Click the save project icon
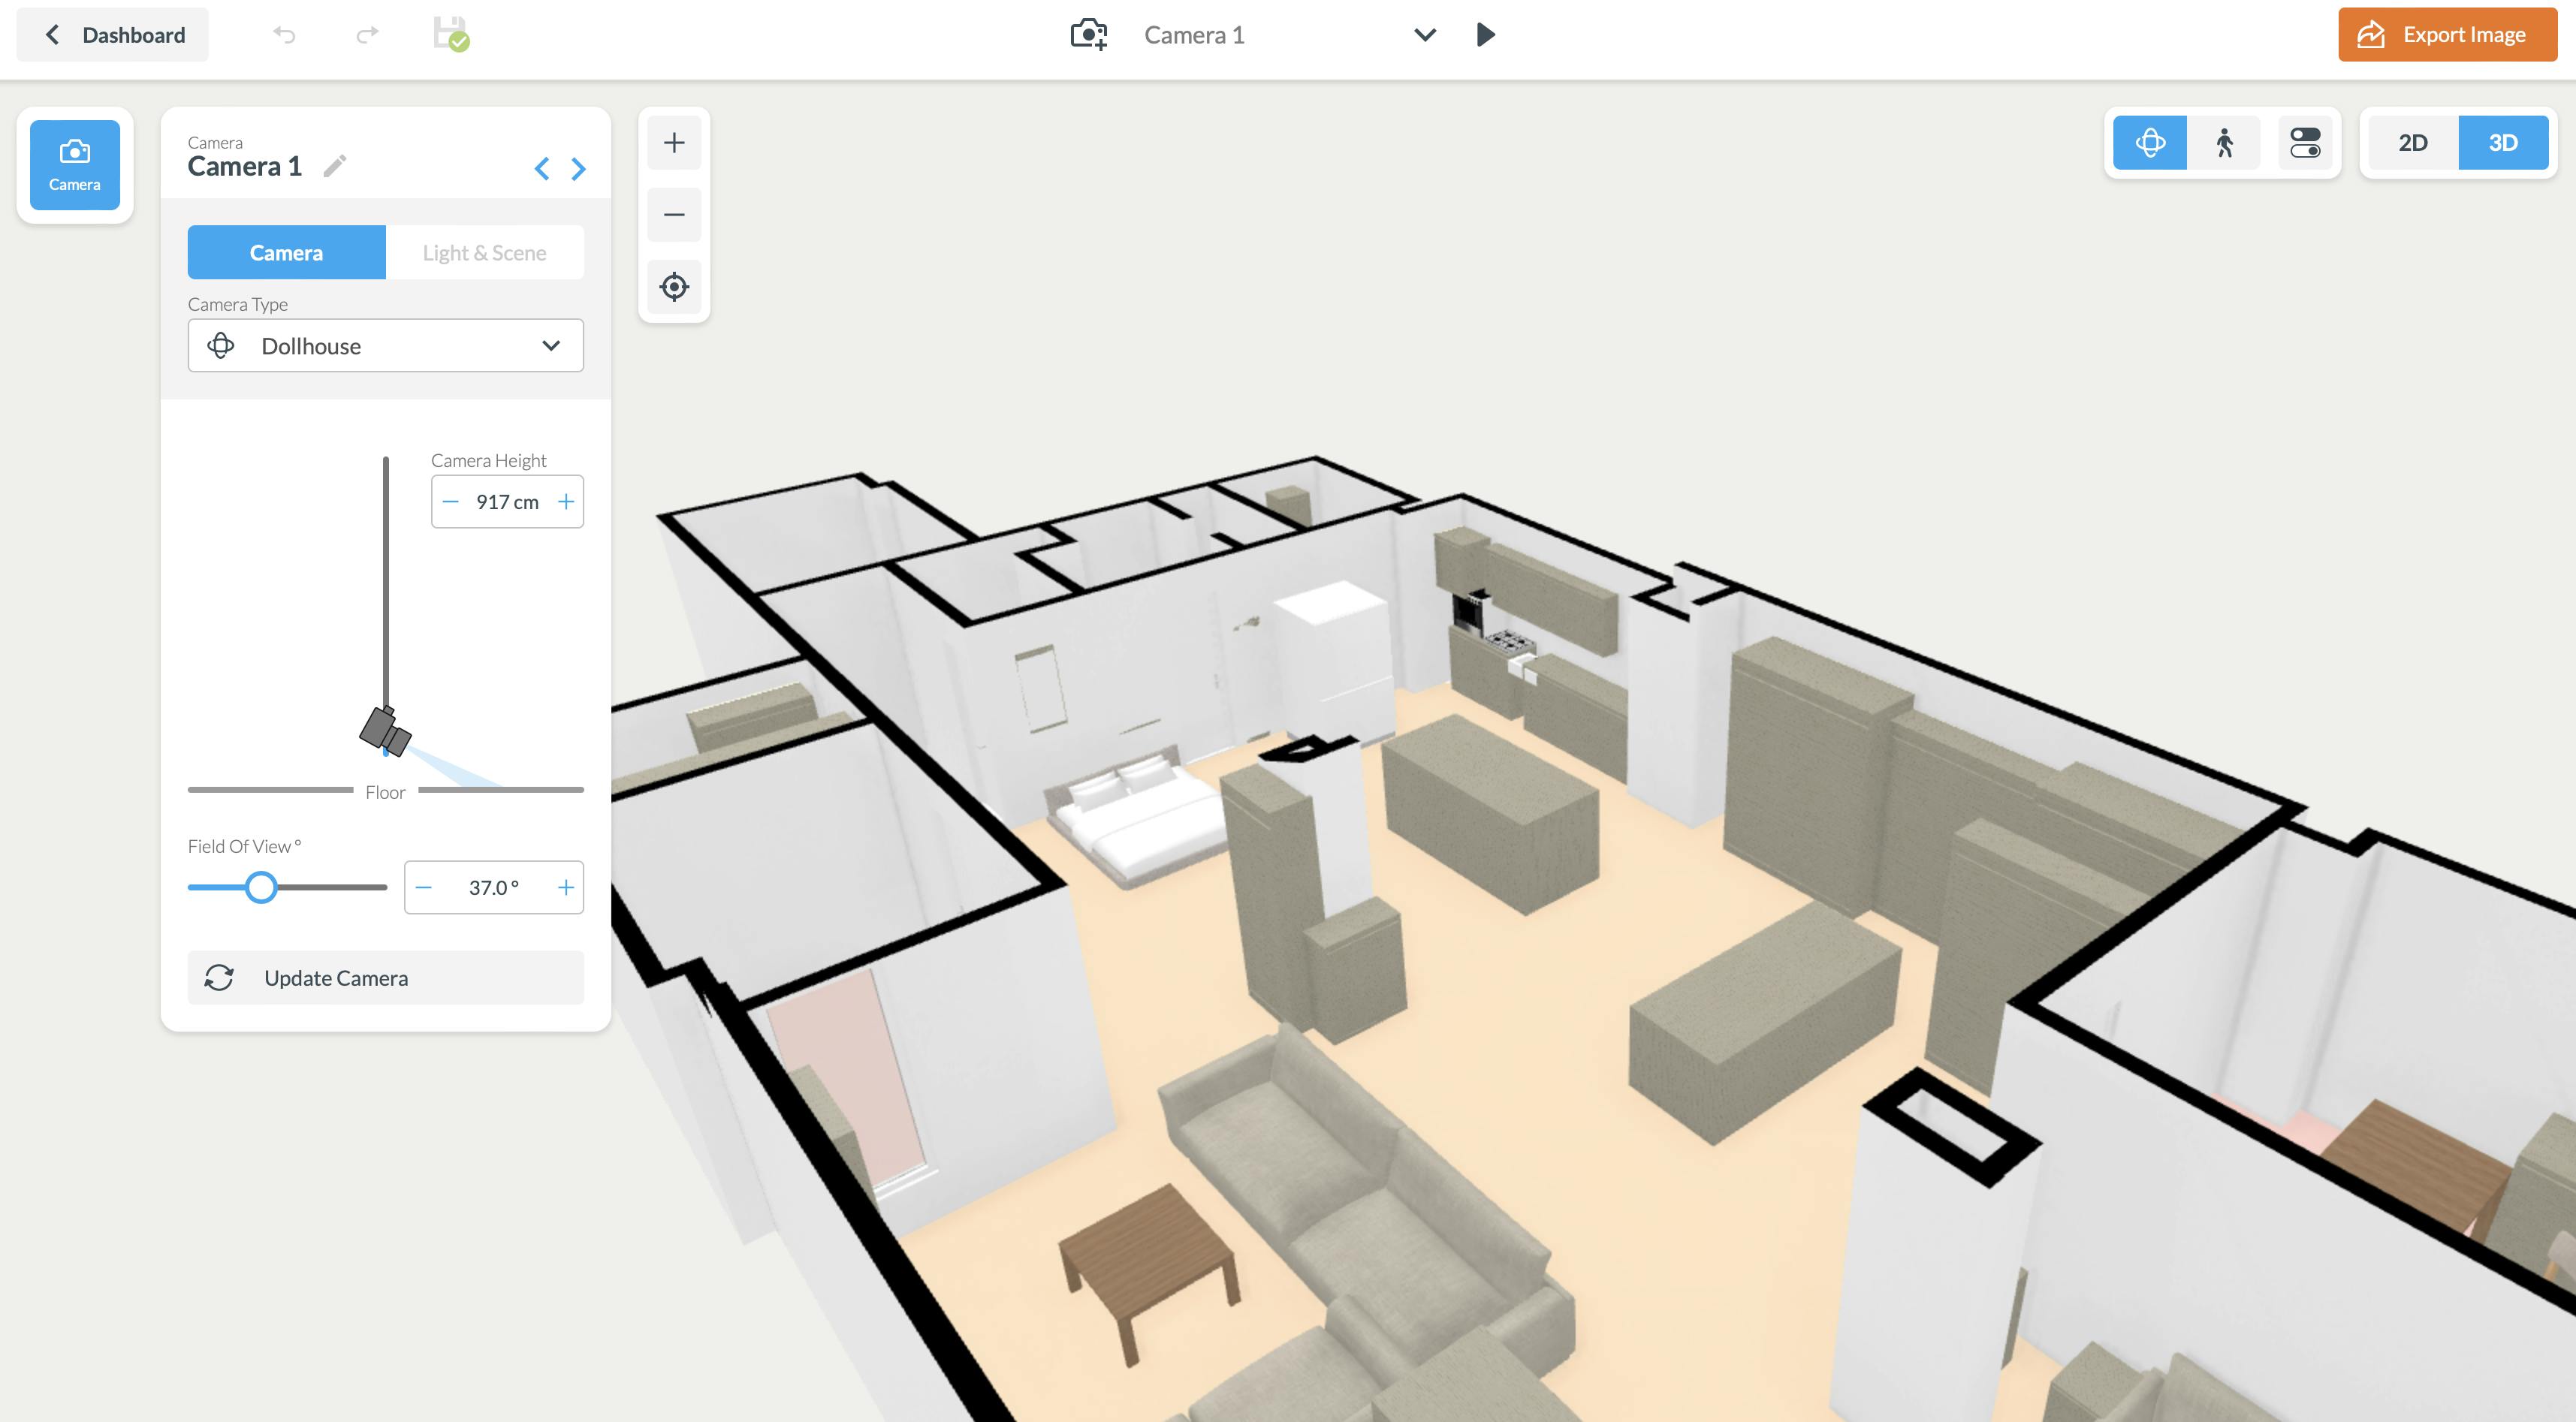This screenshot has height=1422, width=2576. 451,34
